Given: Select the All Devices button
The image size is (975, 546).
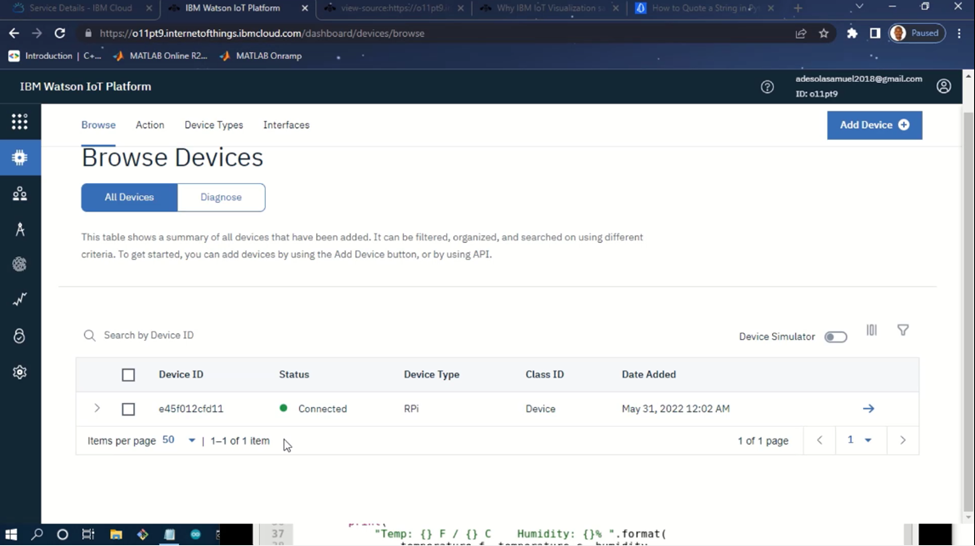Looking at the screenshot, I should click(x=129, y=197).
